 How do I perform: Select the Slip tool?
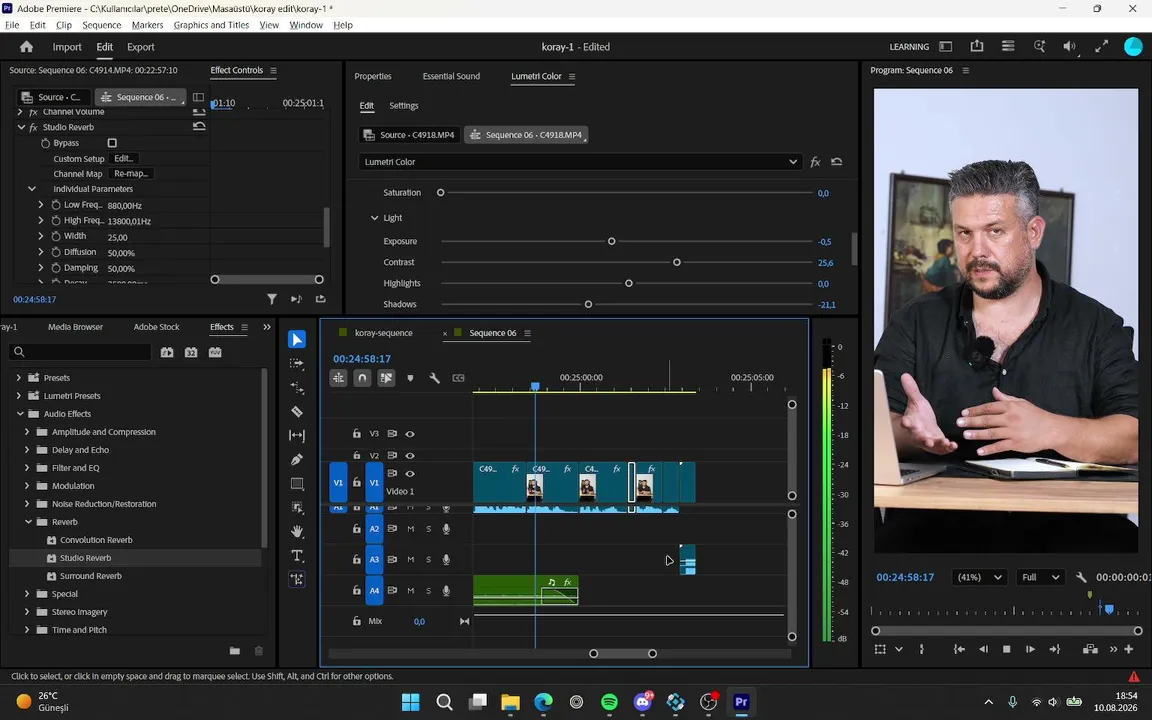(x=297, y=436)
